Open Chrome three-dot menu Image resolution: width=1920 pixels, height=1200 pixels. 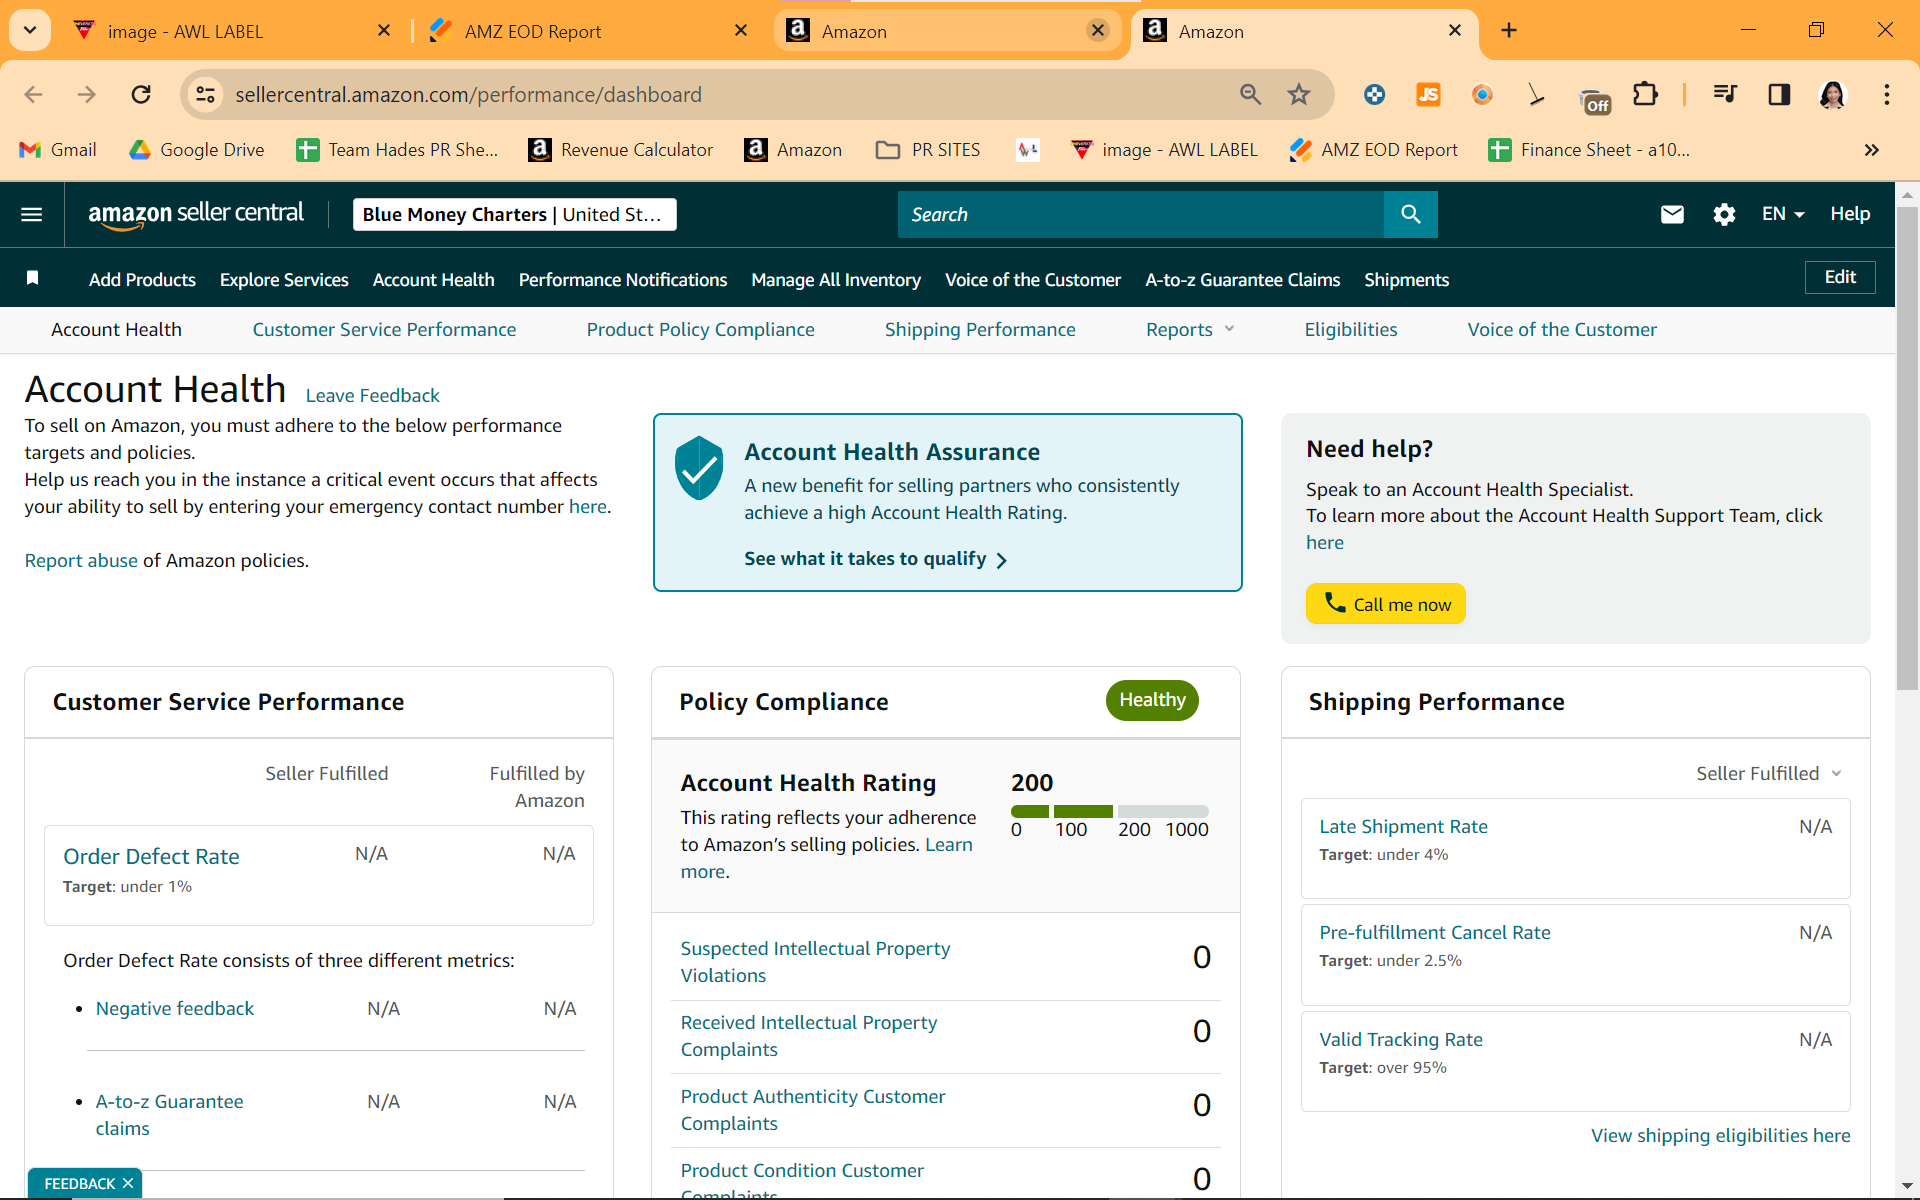[x=1887, y=94]
